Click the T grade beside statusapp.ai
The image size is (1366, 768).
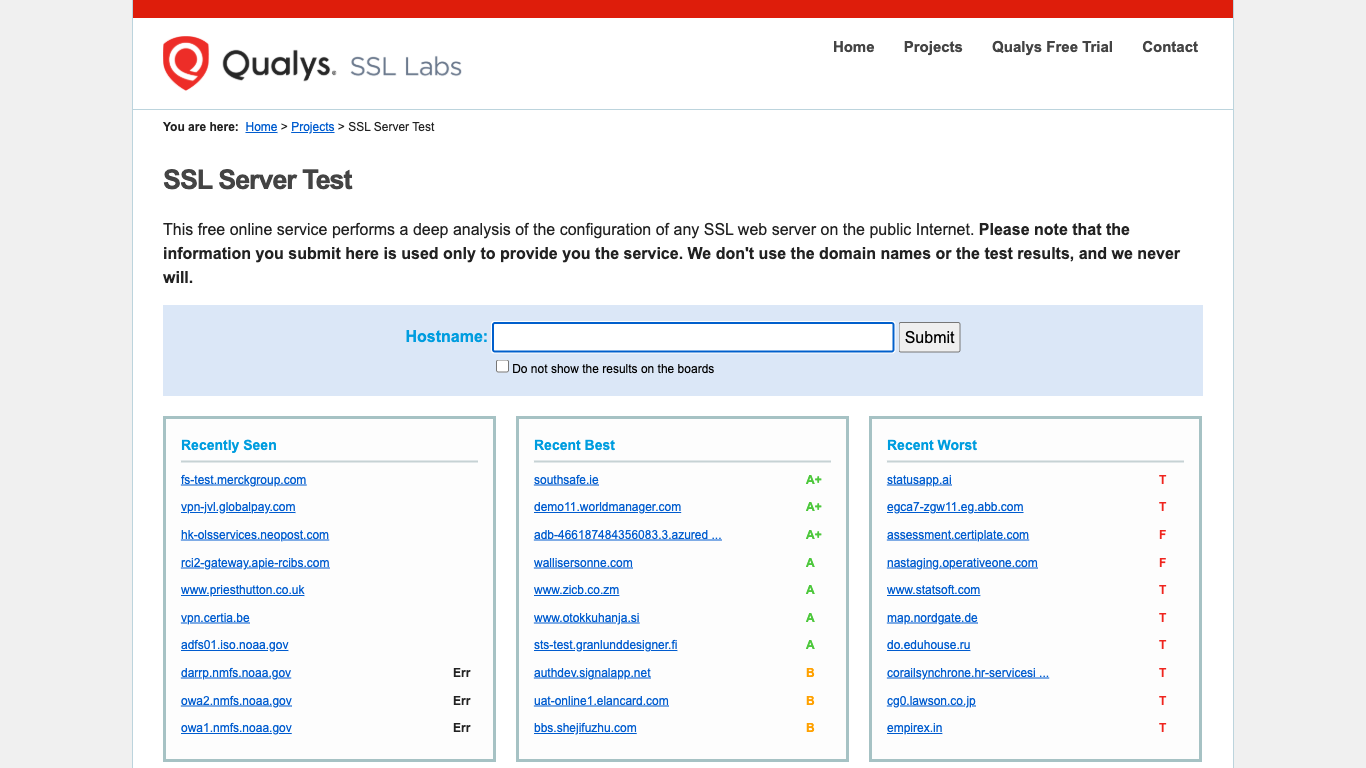click(x=1162, y=480)
